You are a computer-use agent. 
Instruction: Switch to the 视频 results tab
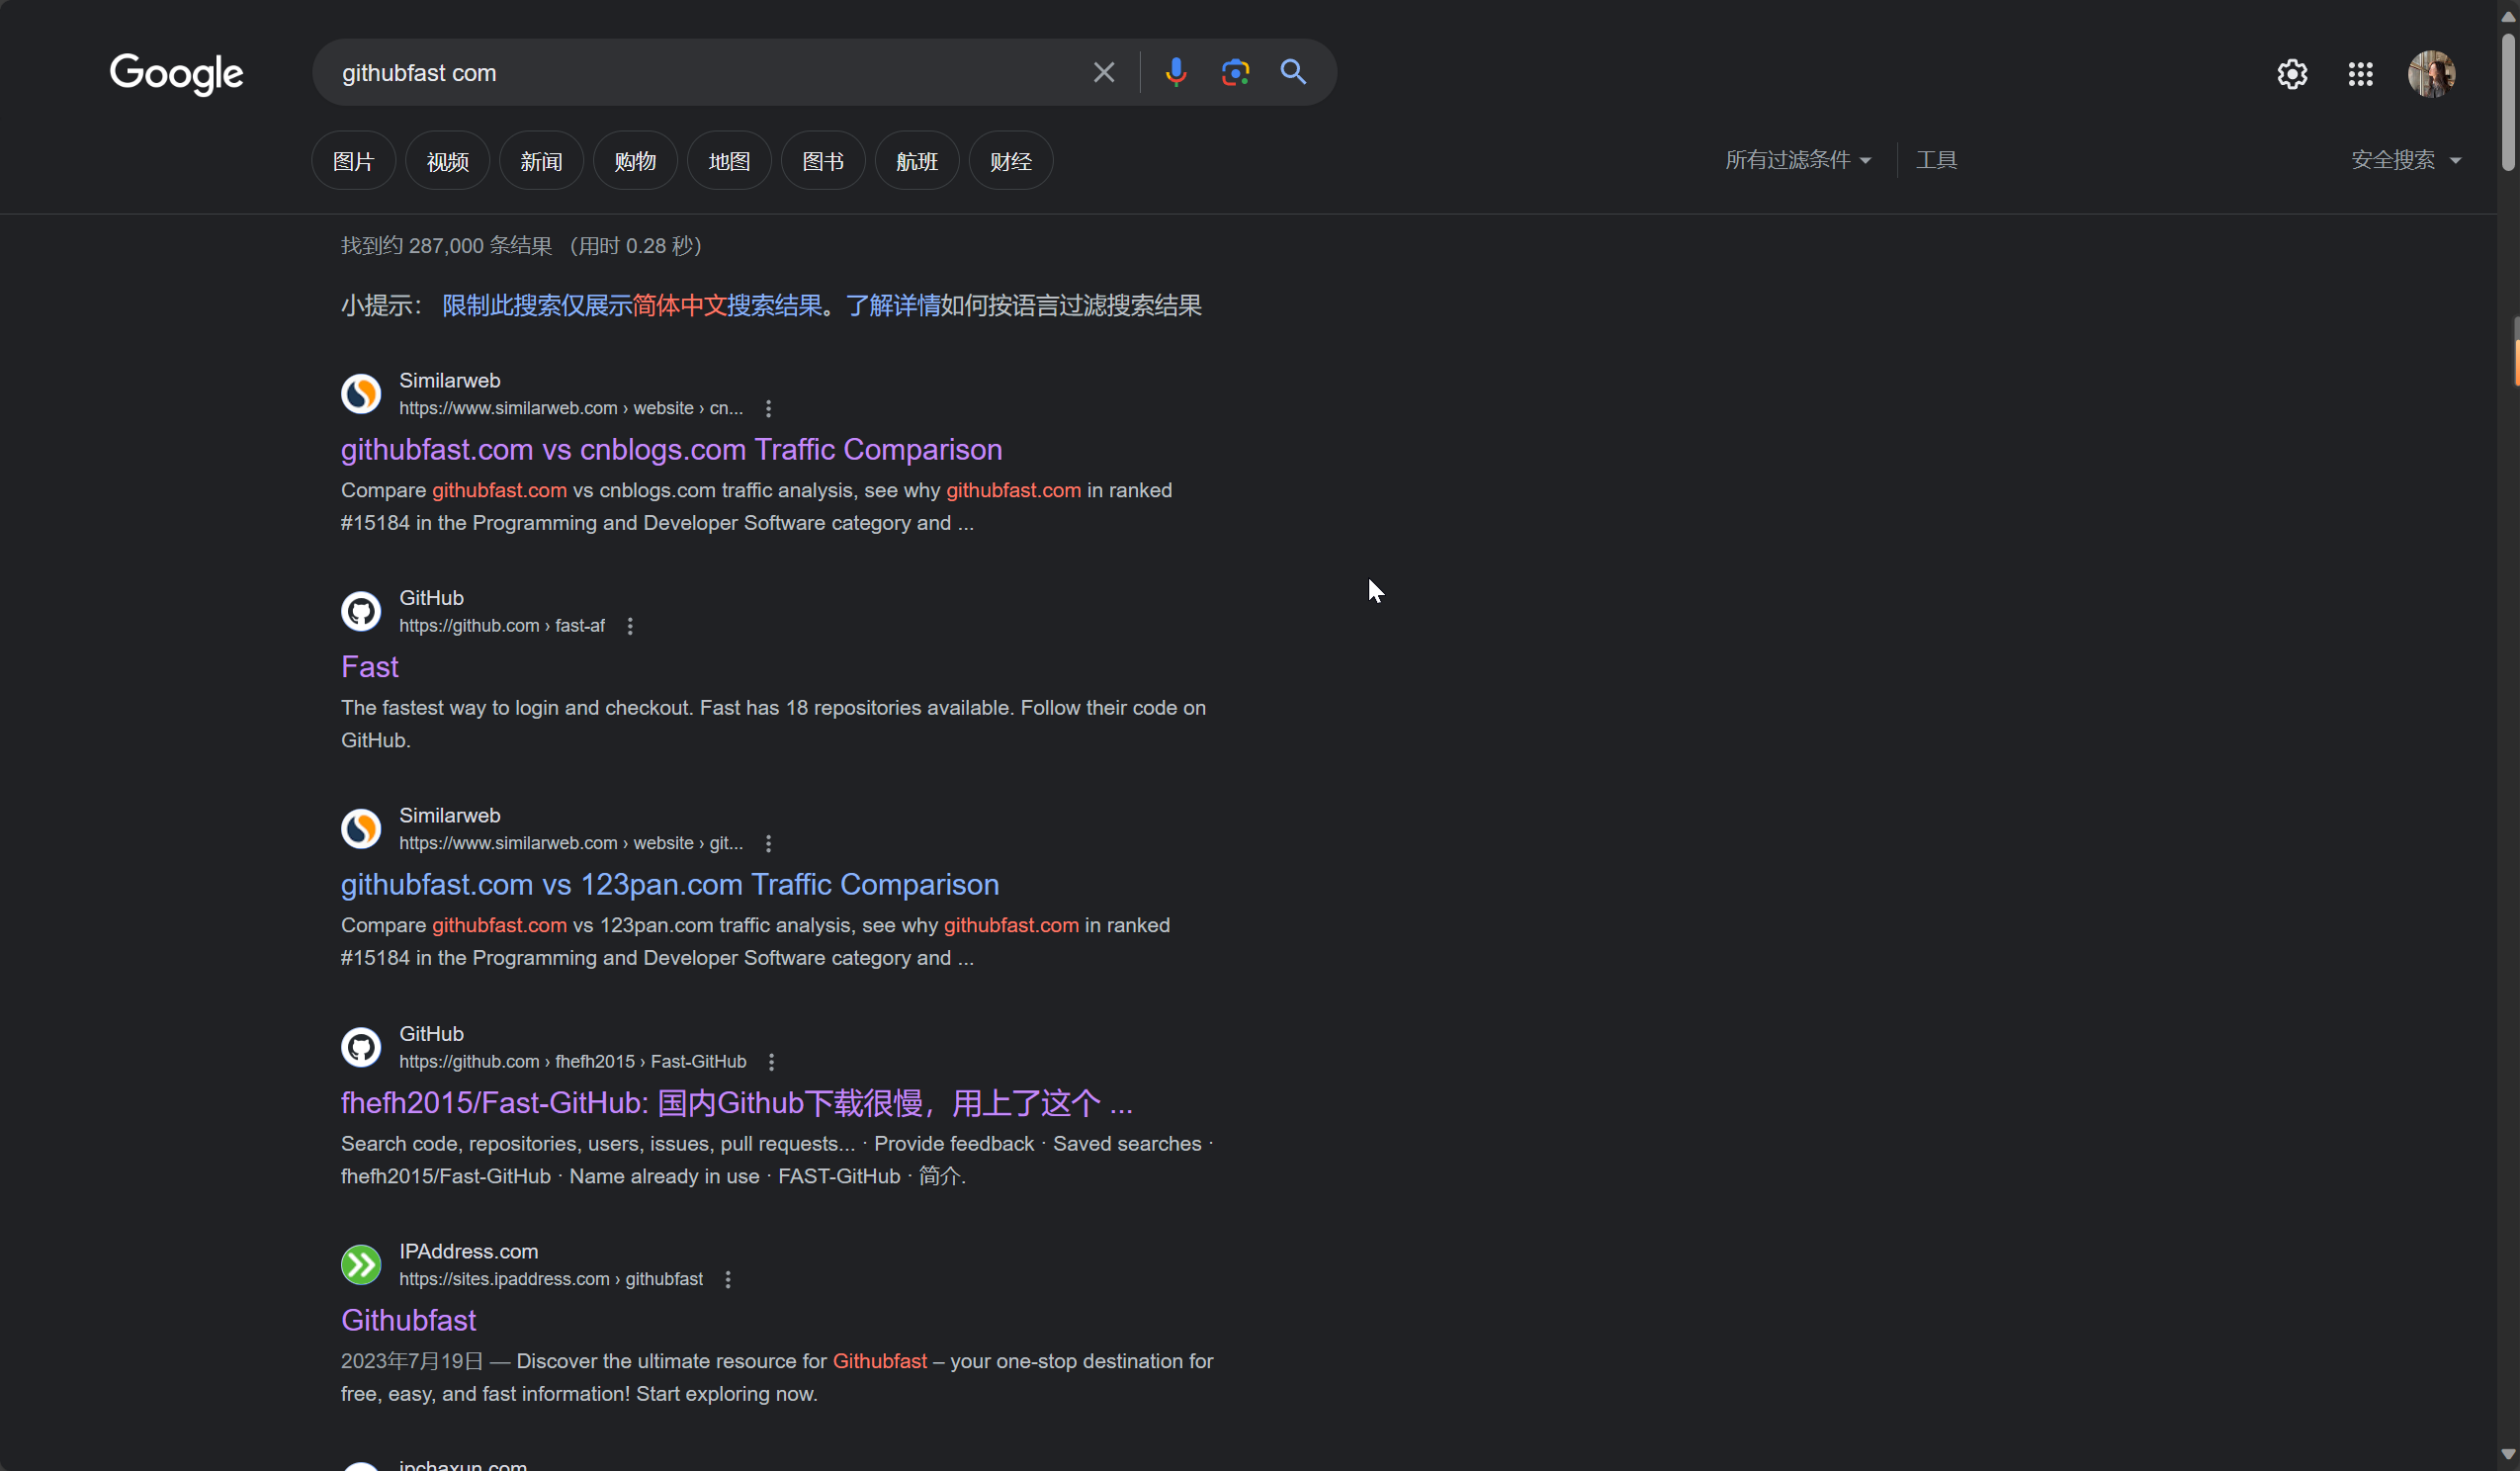point(446,160)
